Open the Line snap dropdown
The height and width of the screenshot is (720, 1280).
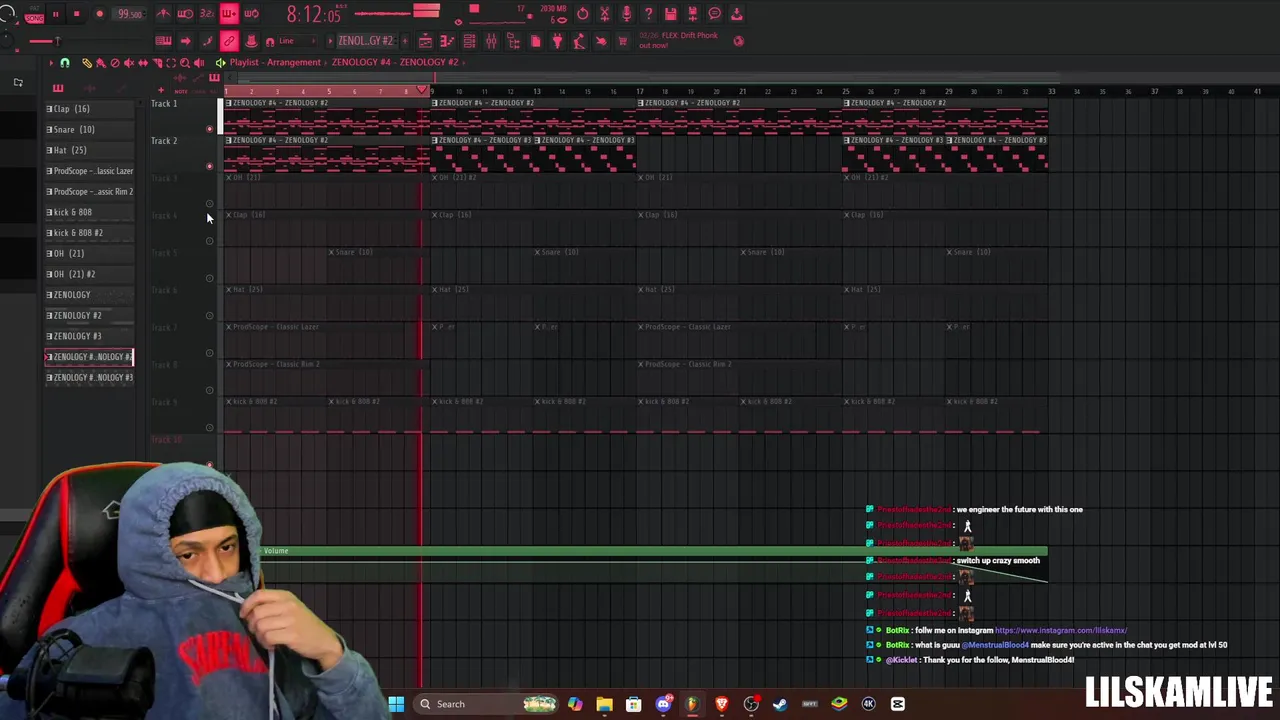click(x=295, y=41)
